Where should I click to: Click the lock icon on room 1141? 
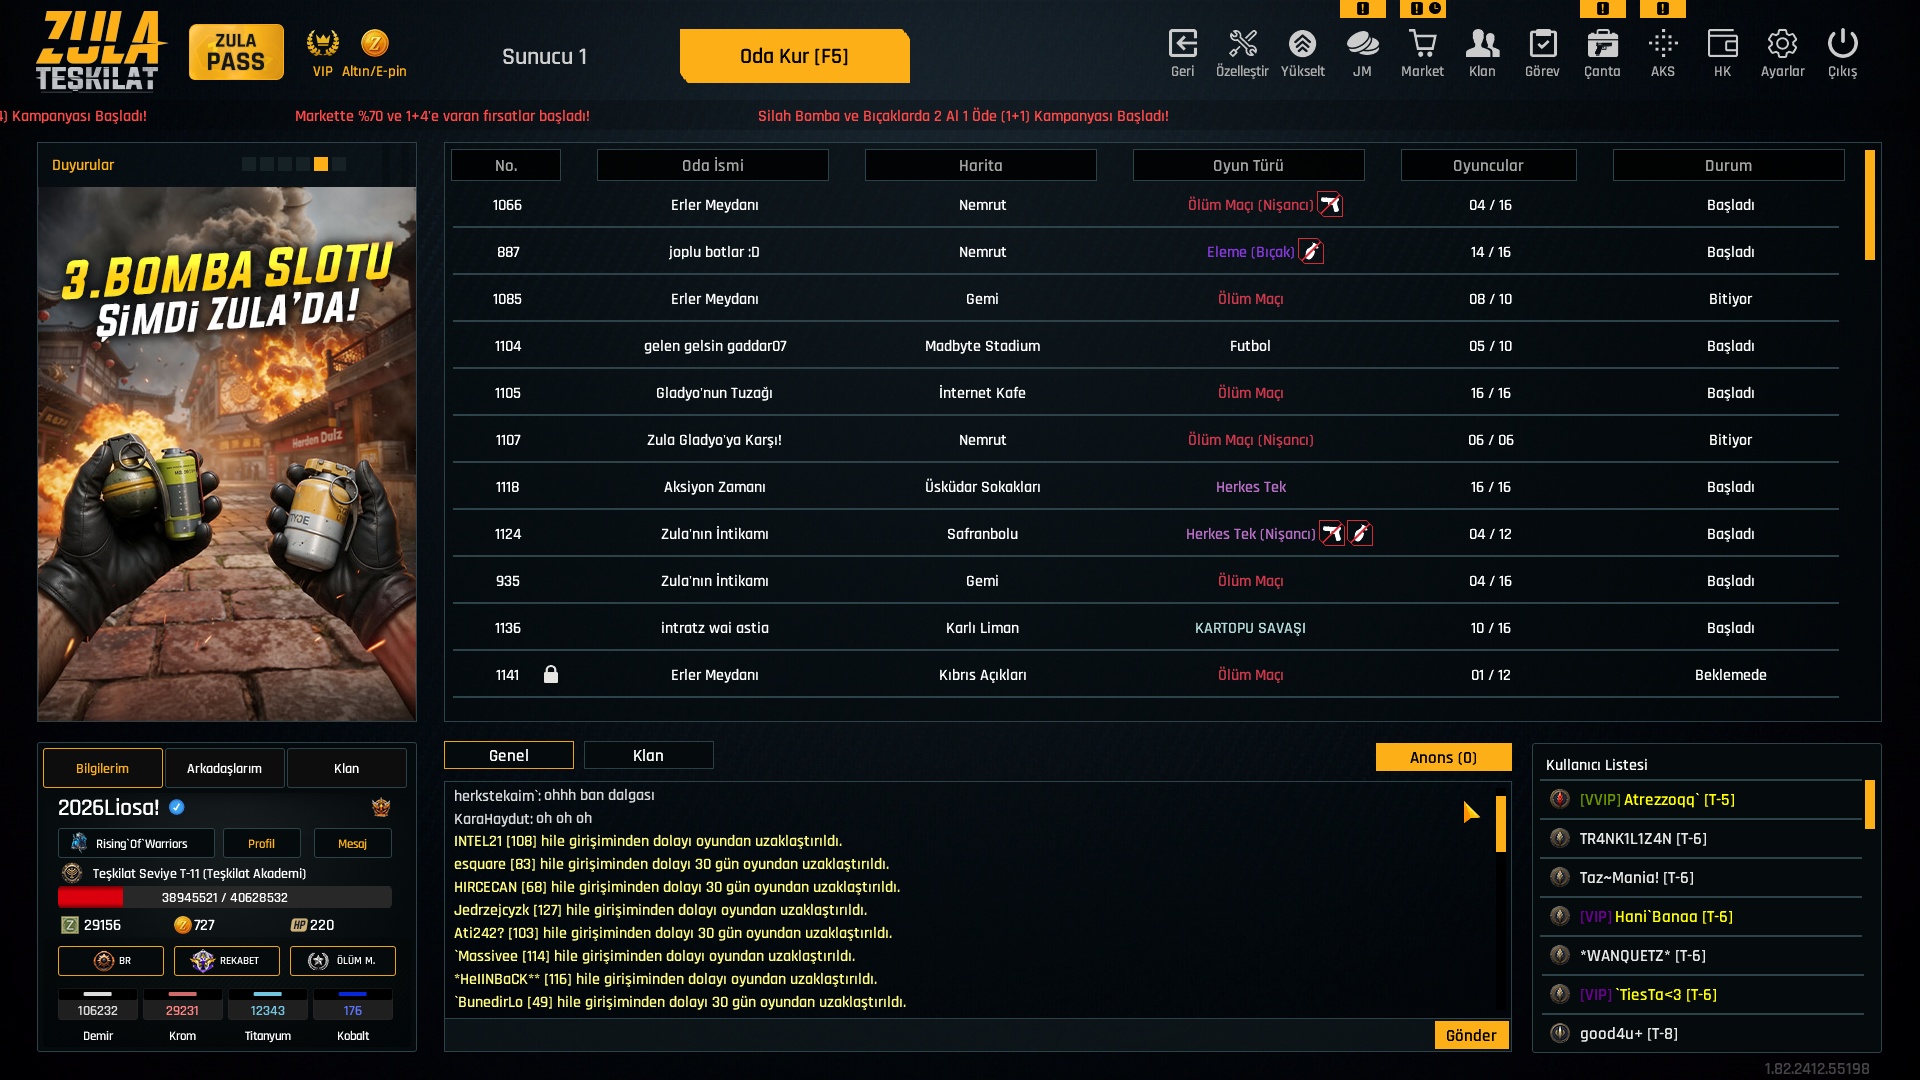coord(550,674)
